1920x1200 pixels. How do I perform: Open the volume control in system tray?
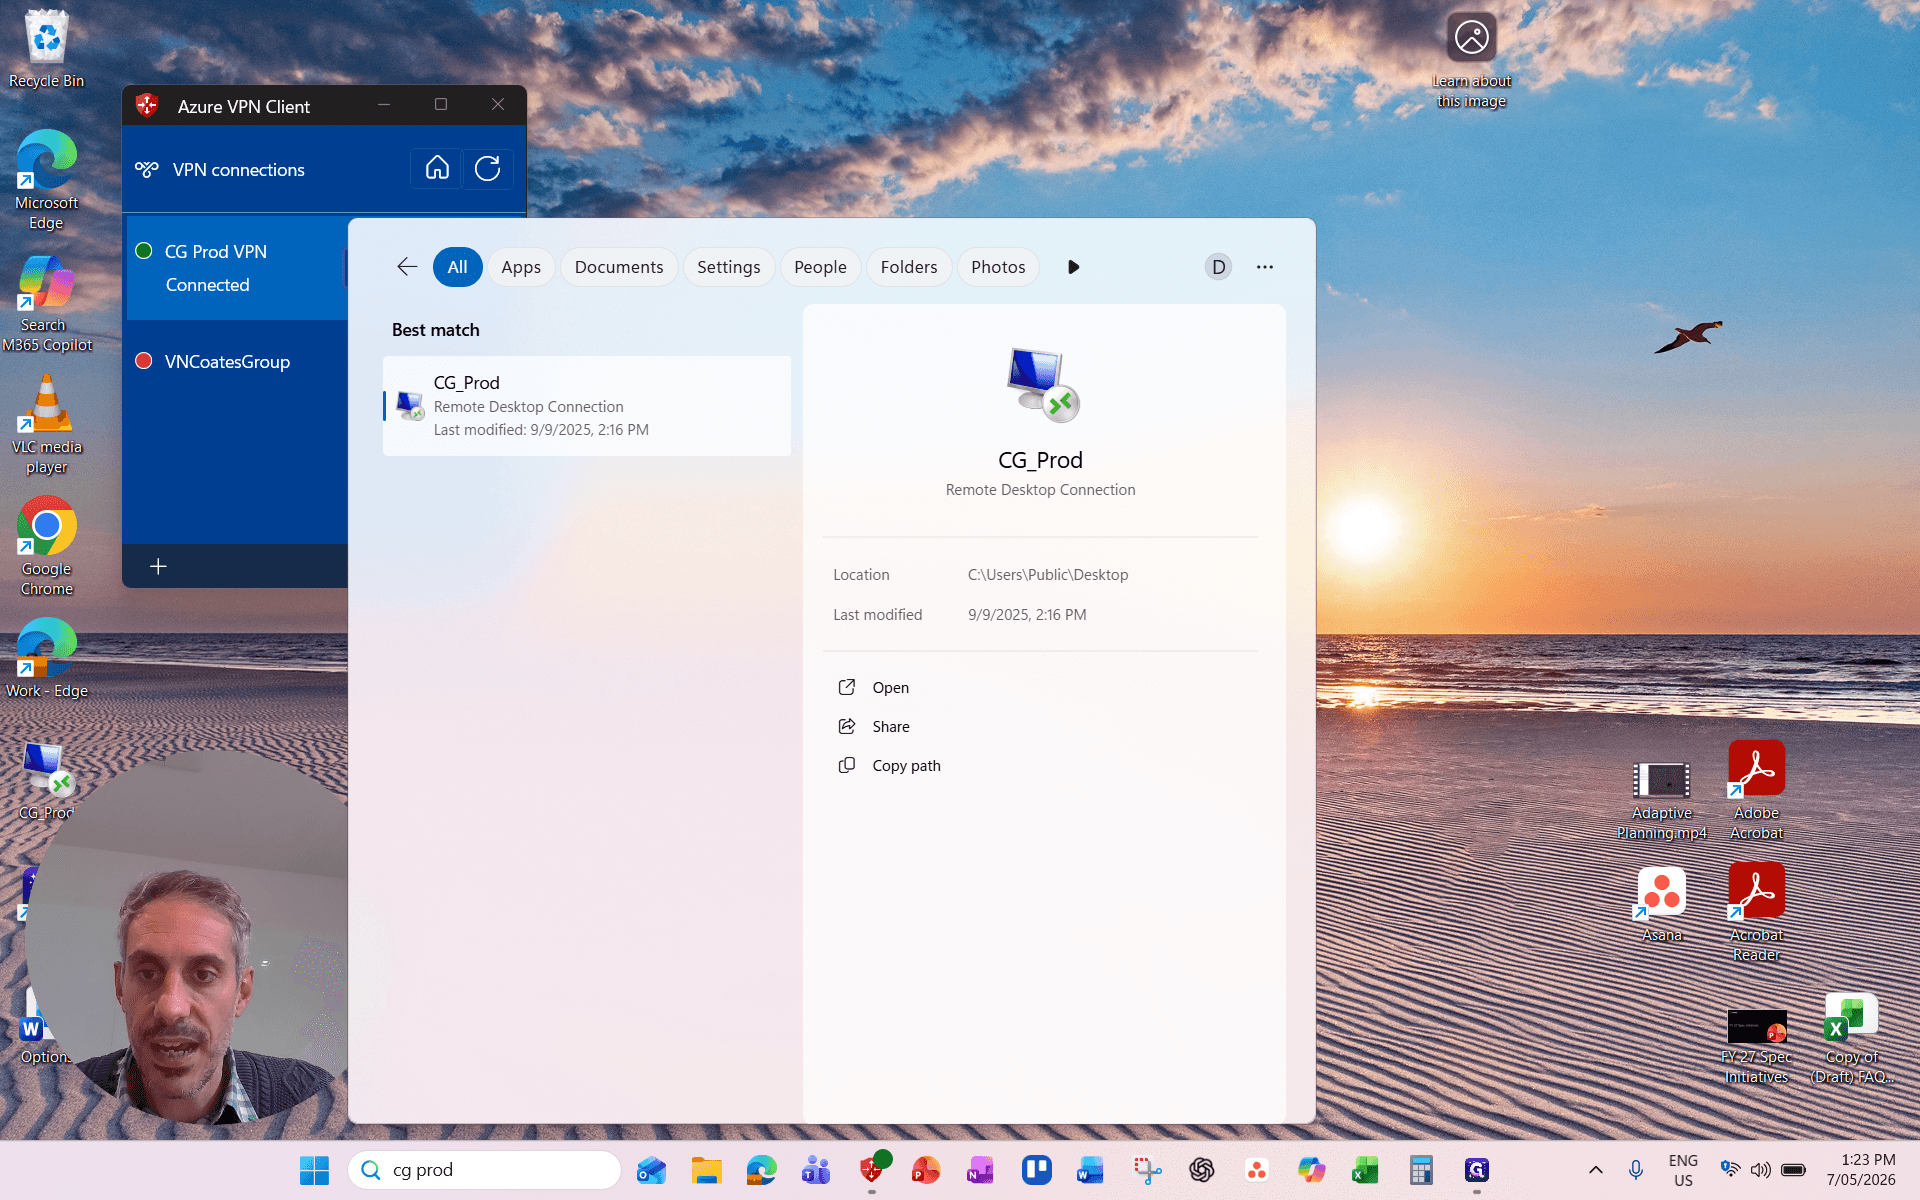point(1761,1170)
